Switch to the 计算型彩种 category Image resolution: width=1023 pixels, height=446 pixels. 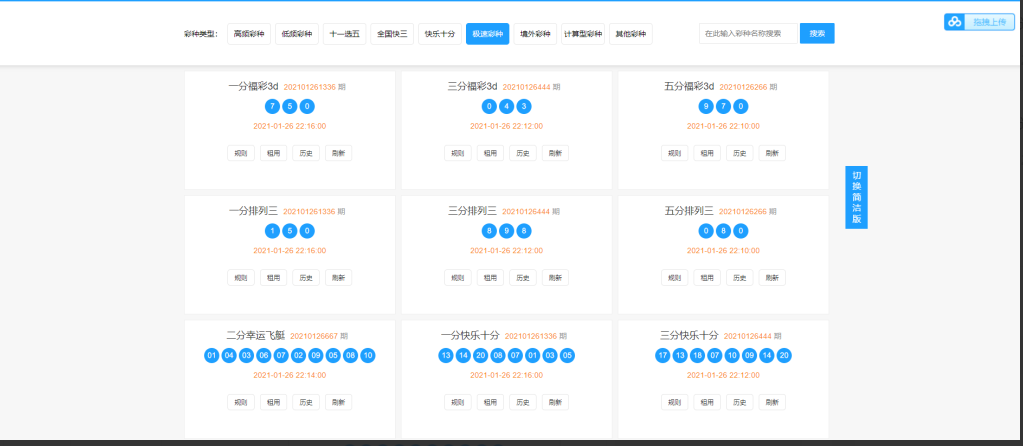(x=583, y=34)
